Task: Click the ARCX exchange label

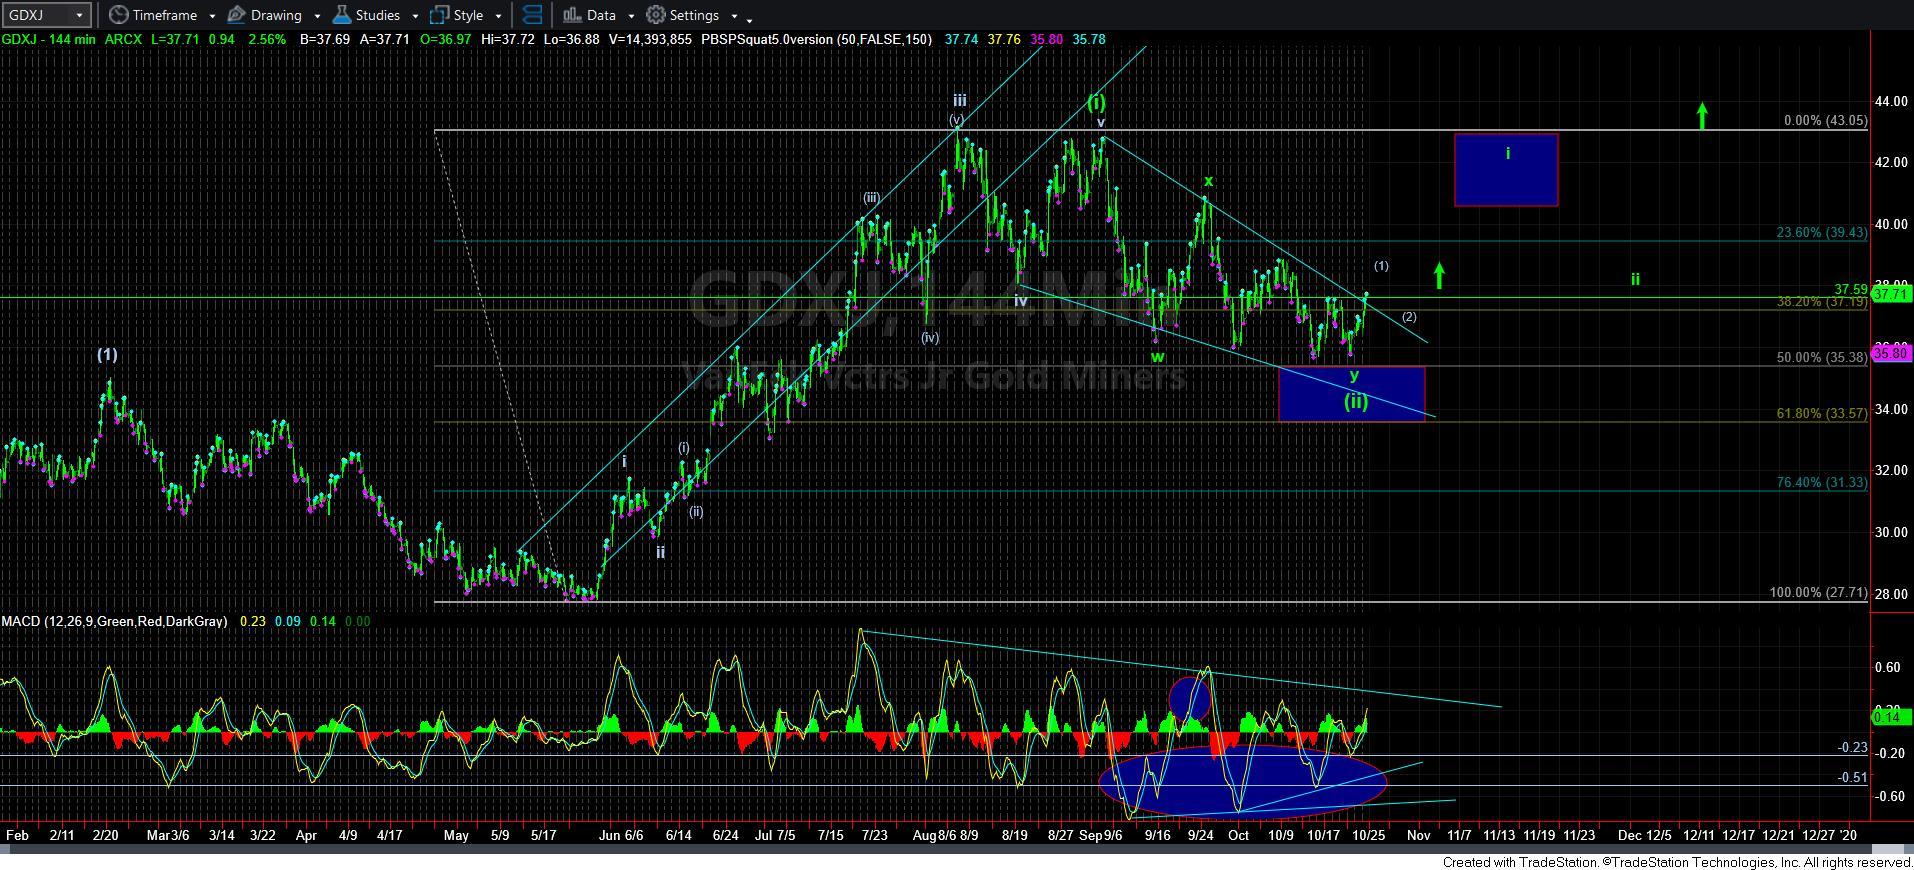Action: [x=123, y=39]
